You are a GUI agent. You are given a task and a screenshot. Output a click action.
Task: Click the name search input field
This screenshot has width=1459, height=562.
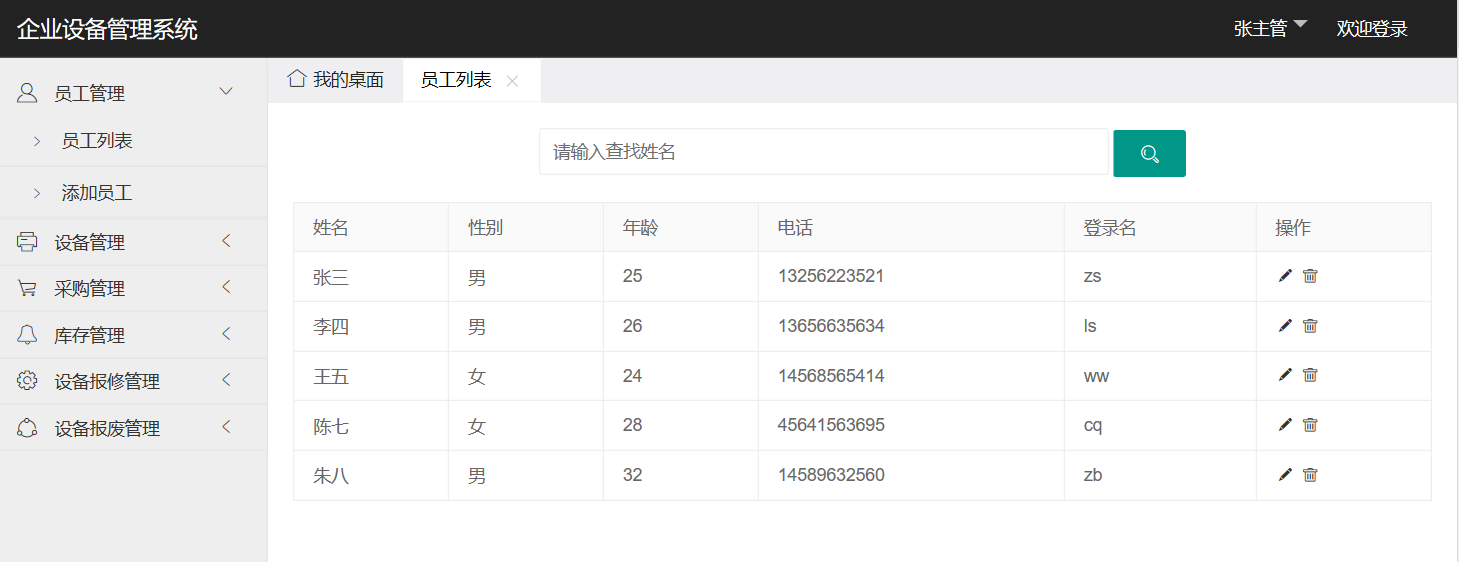pos(823,152)
